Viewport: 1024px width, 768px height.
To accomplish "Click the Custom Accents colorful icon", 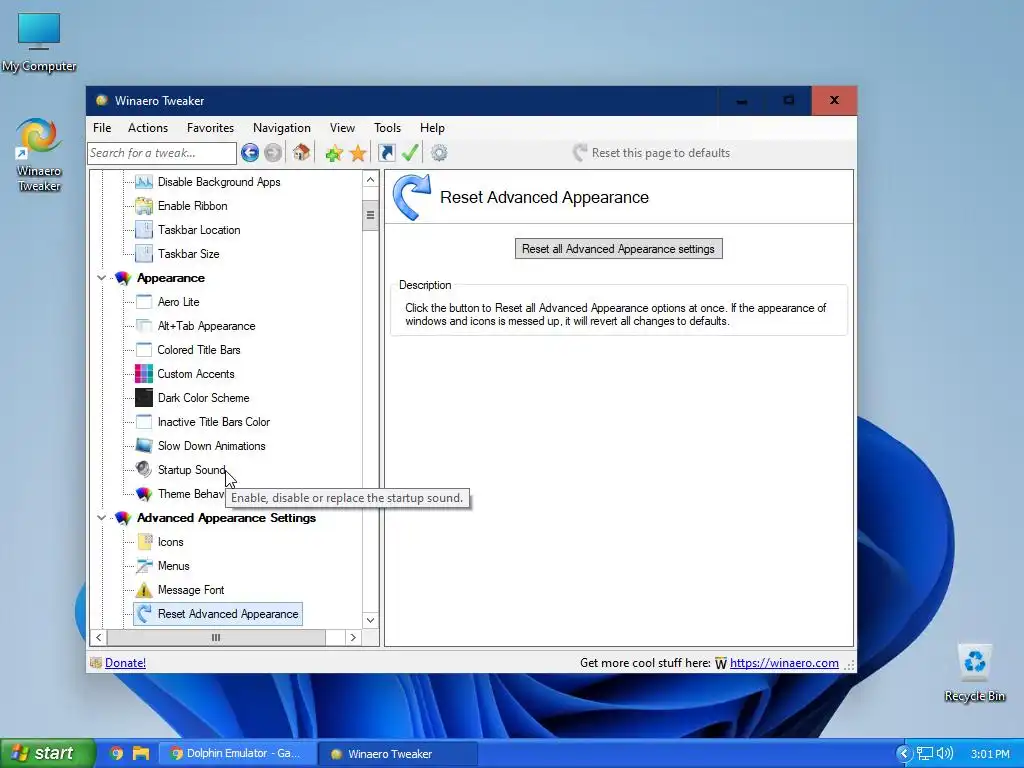I will pyautogui.click(x=144, y=374).
